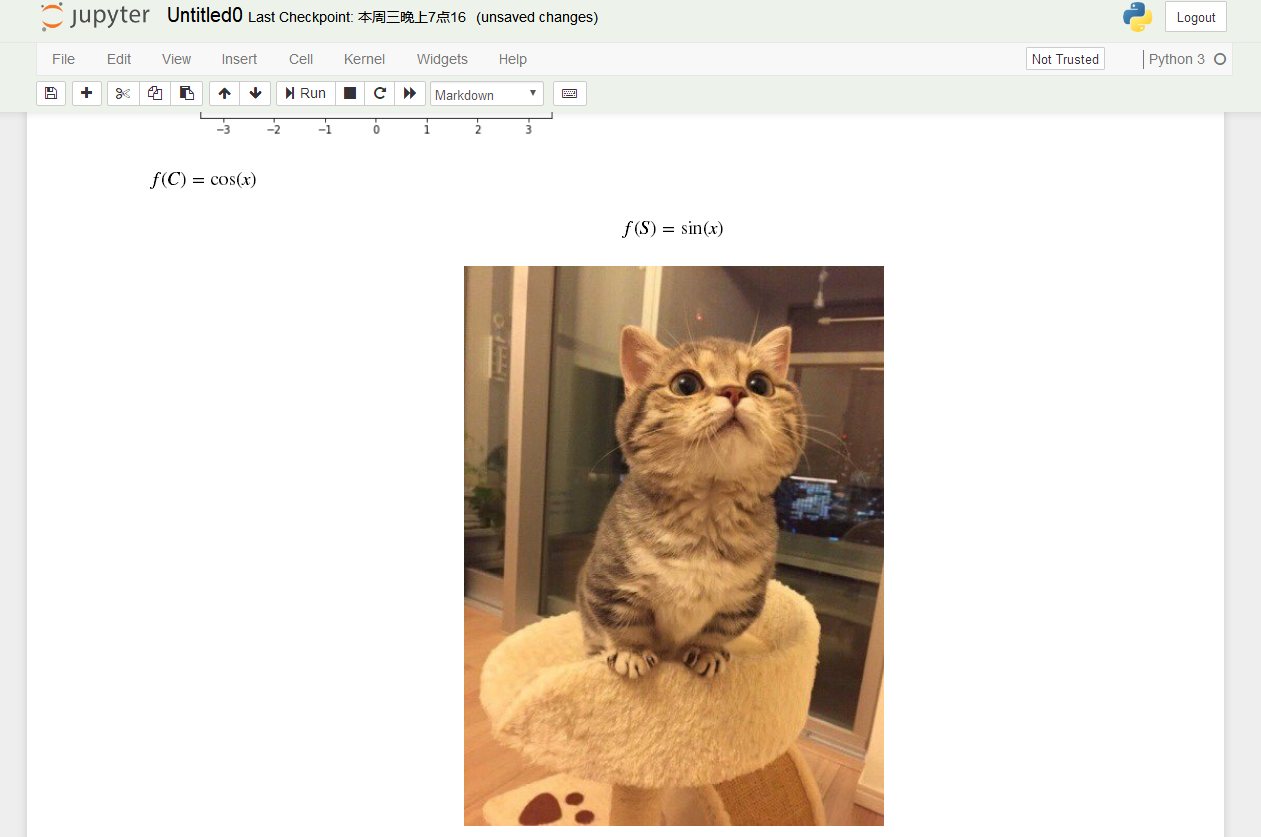Click the Not Trusted button
Image resolution: width=1261 pixels, height=837 pixels.
(x=1065, y=59)
